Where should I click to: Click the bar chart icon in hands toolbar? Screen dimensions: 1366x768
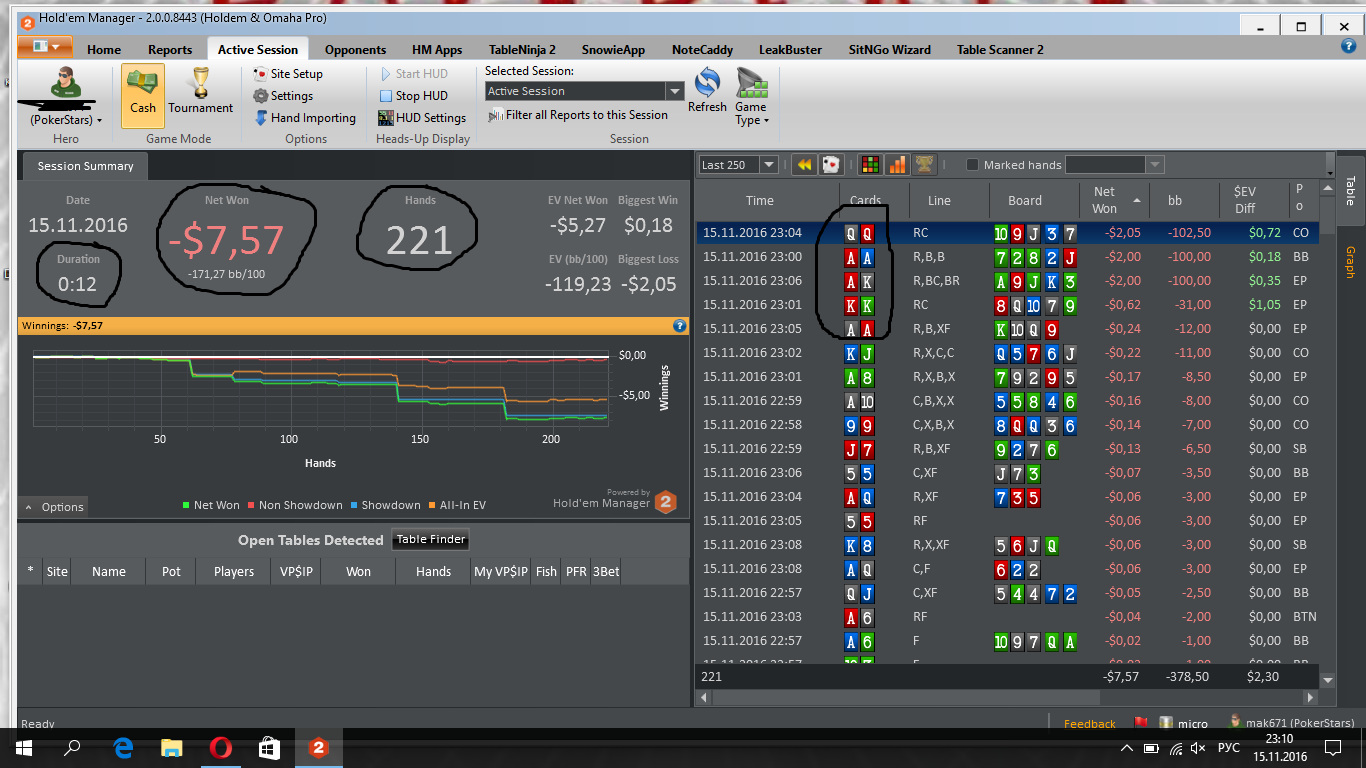(898, 165)
